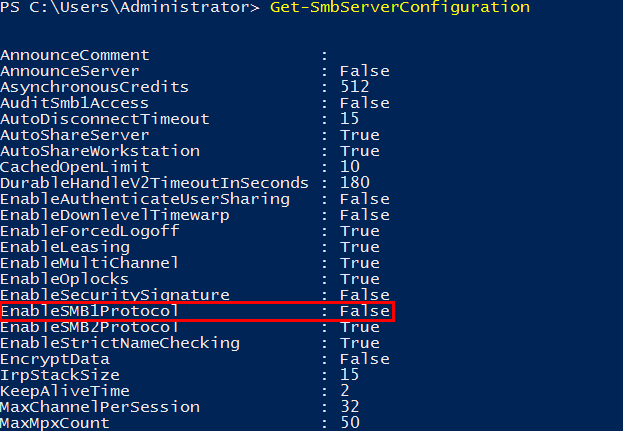Select the EnableSMB1Protocol property name
The width and height of the screenshot is (623, 431).
(x=89, y=311)
